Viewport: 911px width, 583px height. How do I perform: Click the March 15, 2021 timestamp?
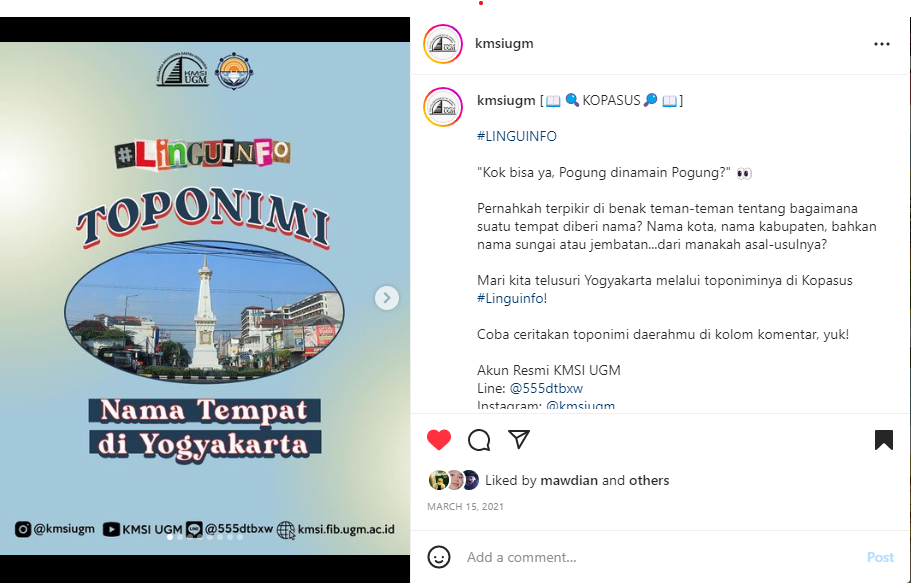pyautogui.click(x=465, y=506)
